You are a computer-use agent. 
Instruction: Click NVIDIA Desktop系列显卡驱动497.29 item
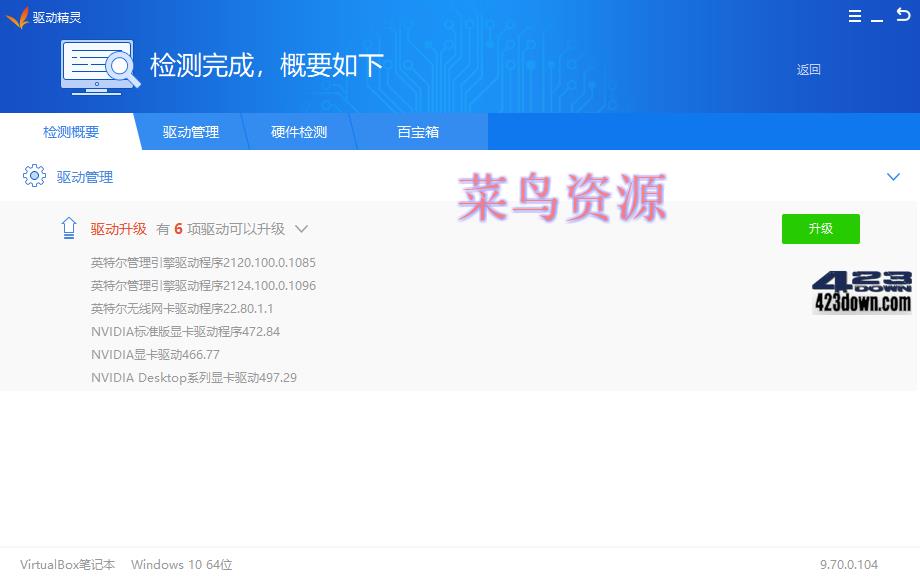tap(193, 378)
